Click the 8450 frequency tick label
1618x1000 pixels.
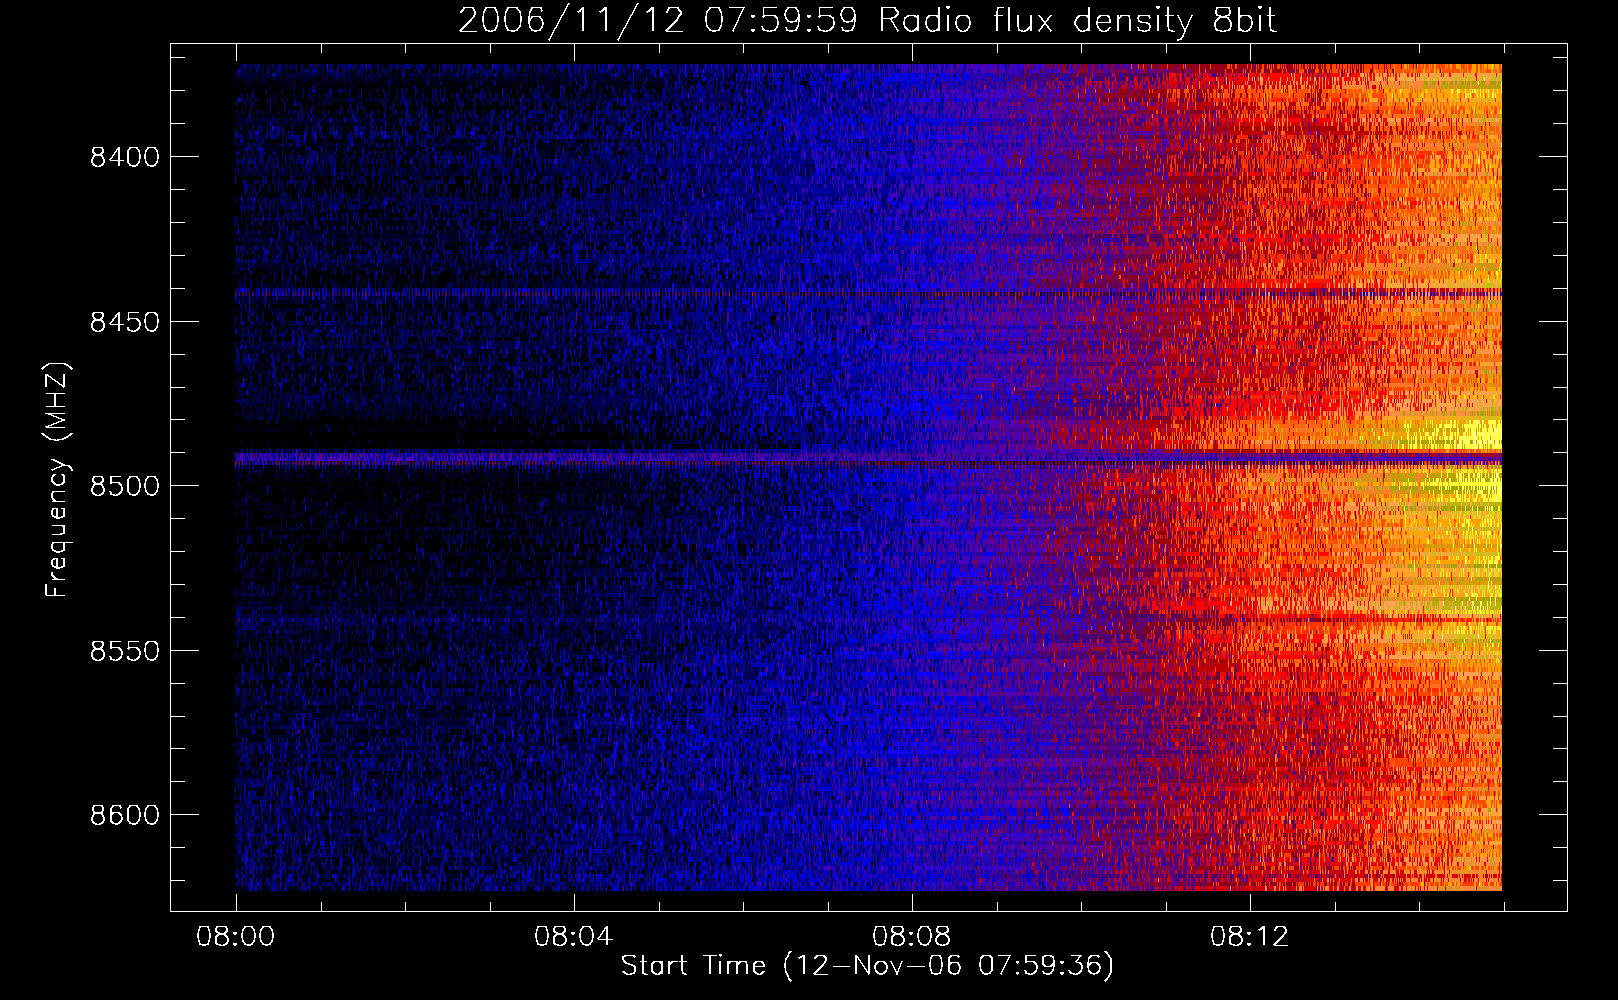(x=125, y=322)
